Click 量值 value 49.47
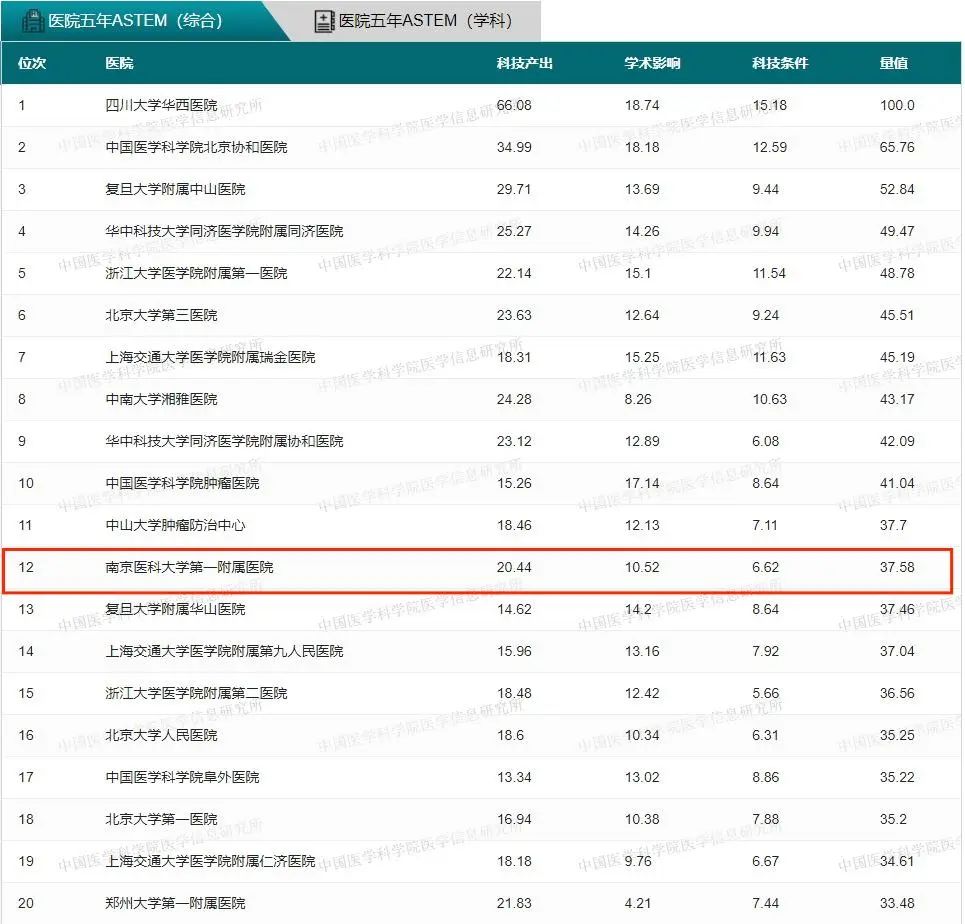 897,231
